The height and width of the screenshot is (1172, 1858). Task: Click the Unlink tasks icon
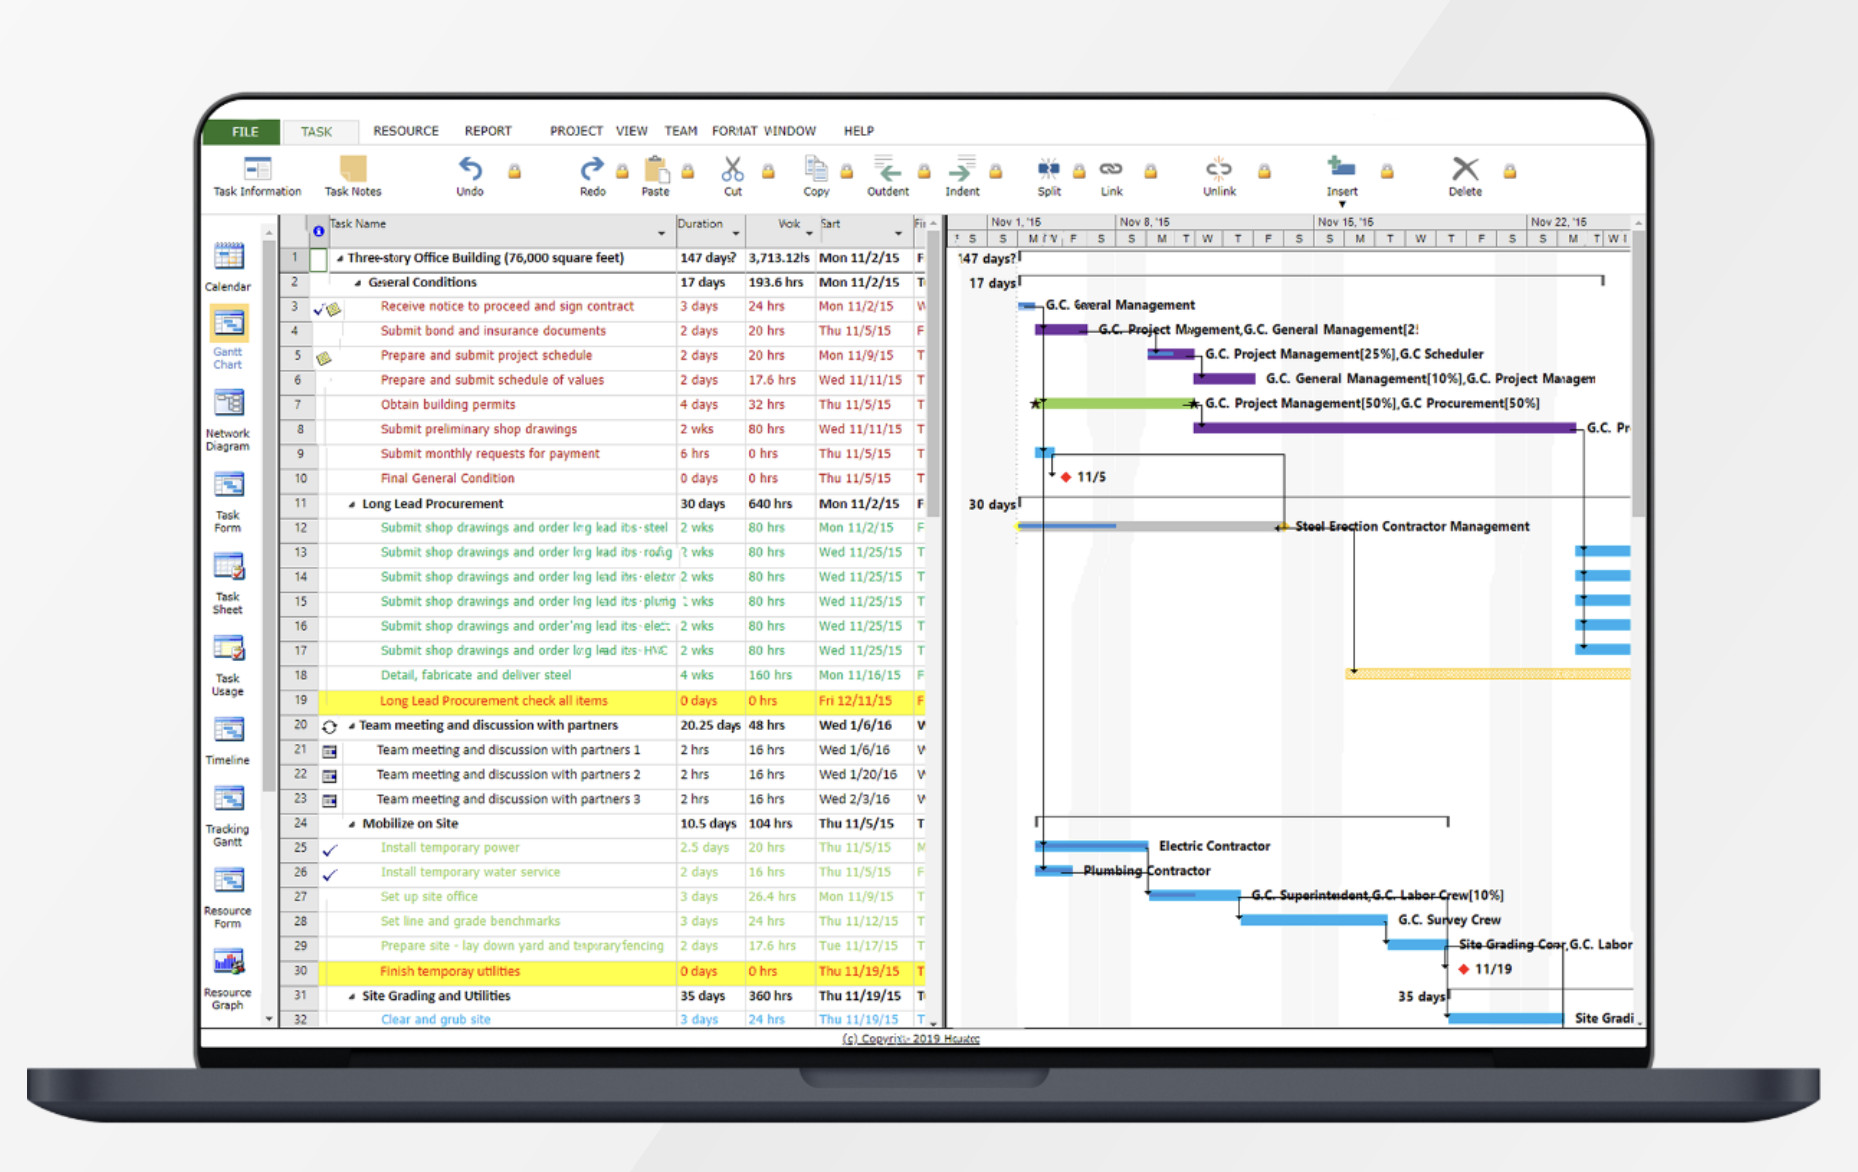[x=1218, y=170]
